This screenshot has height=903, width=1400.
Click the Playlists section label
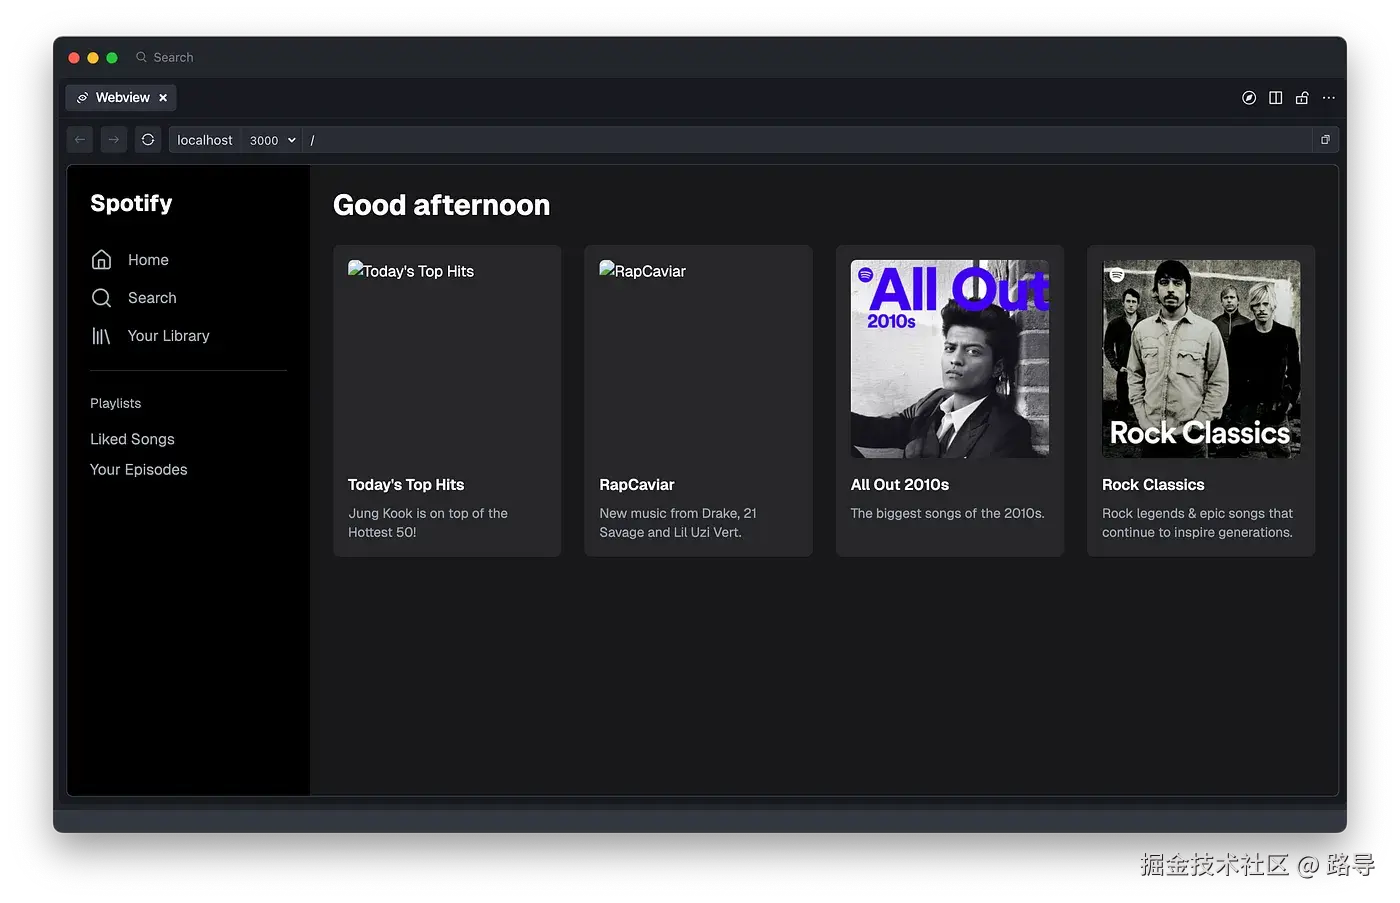tap(116, 403)
